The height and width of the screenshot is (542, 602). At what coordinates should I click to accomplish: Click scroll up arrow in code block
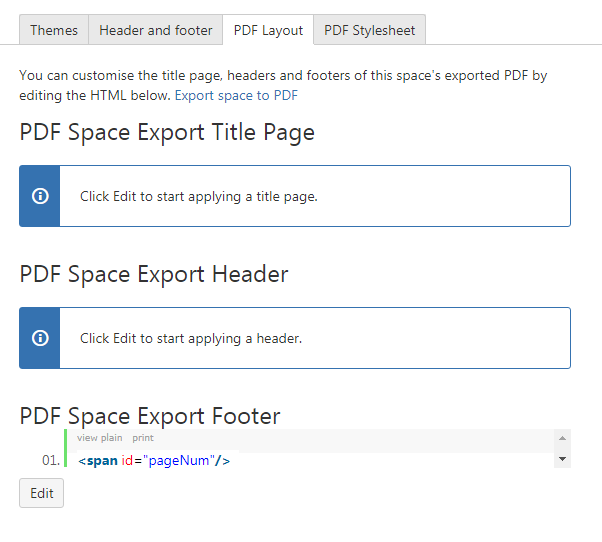(562, 438)
